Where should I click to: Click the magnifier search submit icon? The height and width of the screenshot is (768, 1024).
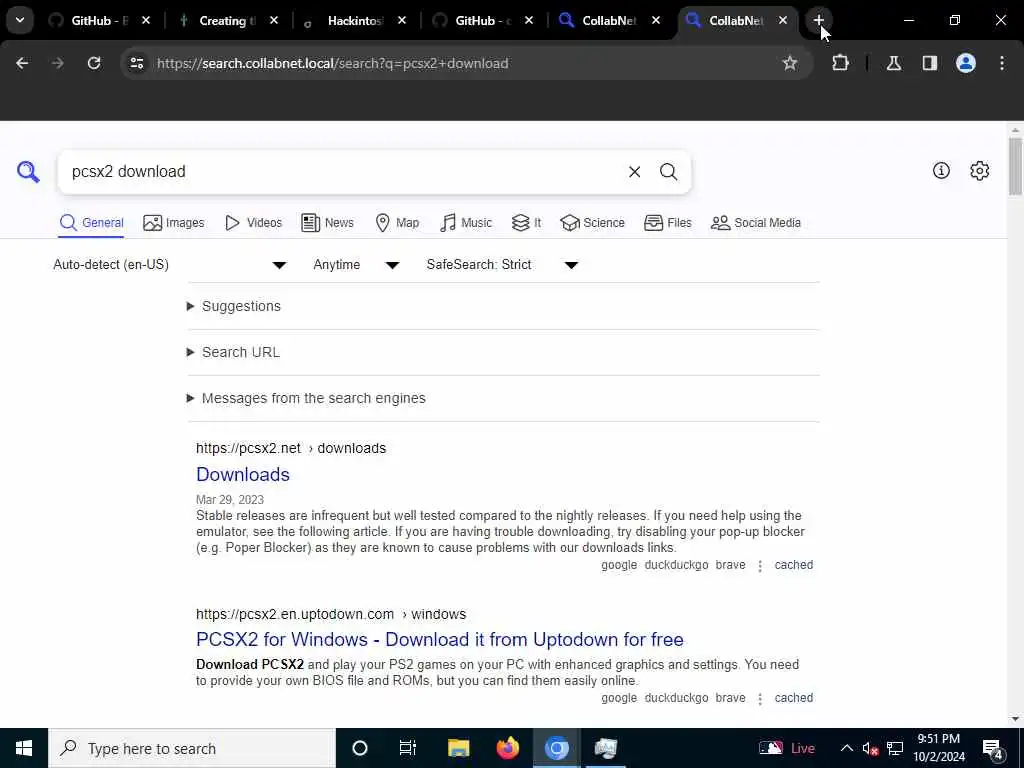(x=668, y=172)
